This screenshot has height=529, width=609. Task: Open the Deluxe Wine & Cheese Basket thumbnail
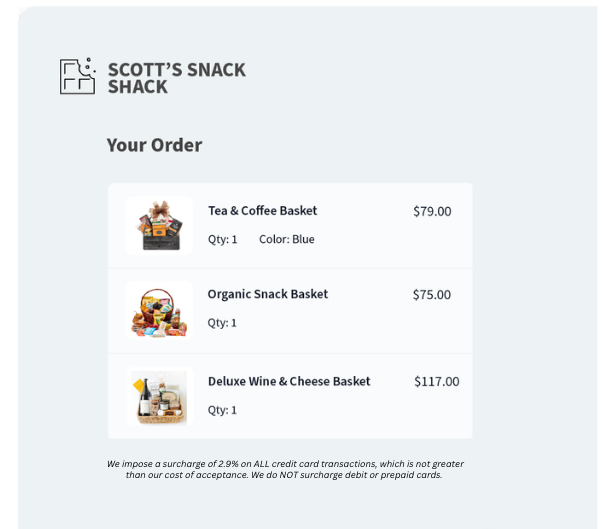(159, 397)
